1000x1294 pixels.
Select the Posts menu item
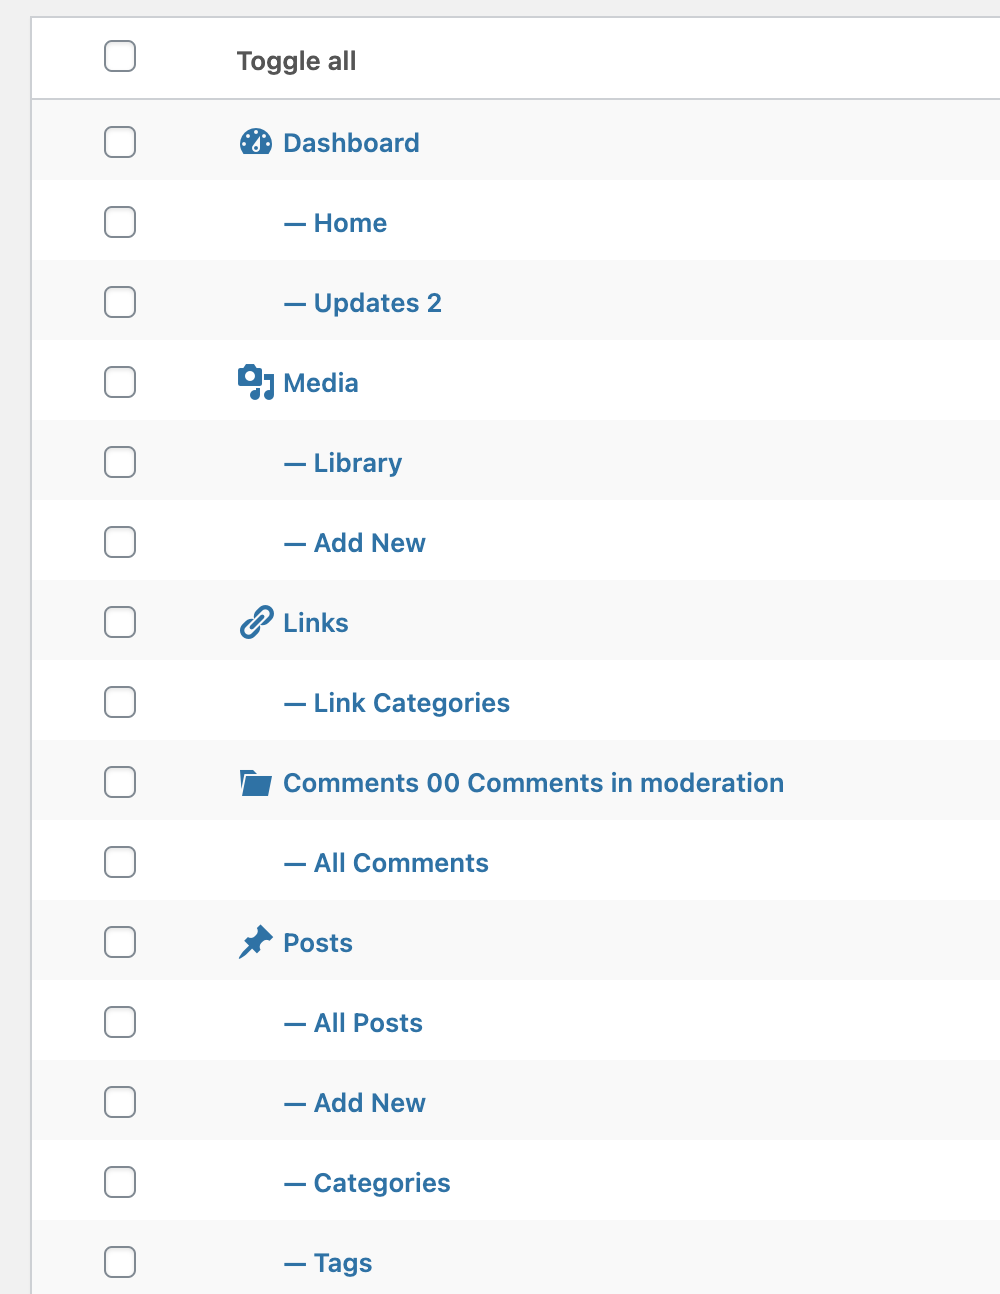click(x=318, y=941)
